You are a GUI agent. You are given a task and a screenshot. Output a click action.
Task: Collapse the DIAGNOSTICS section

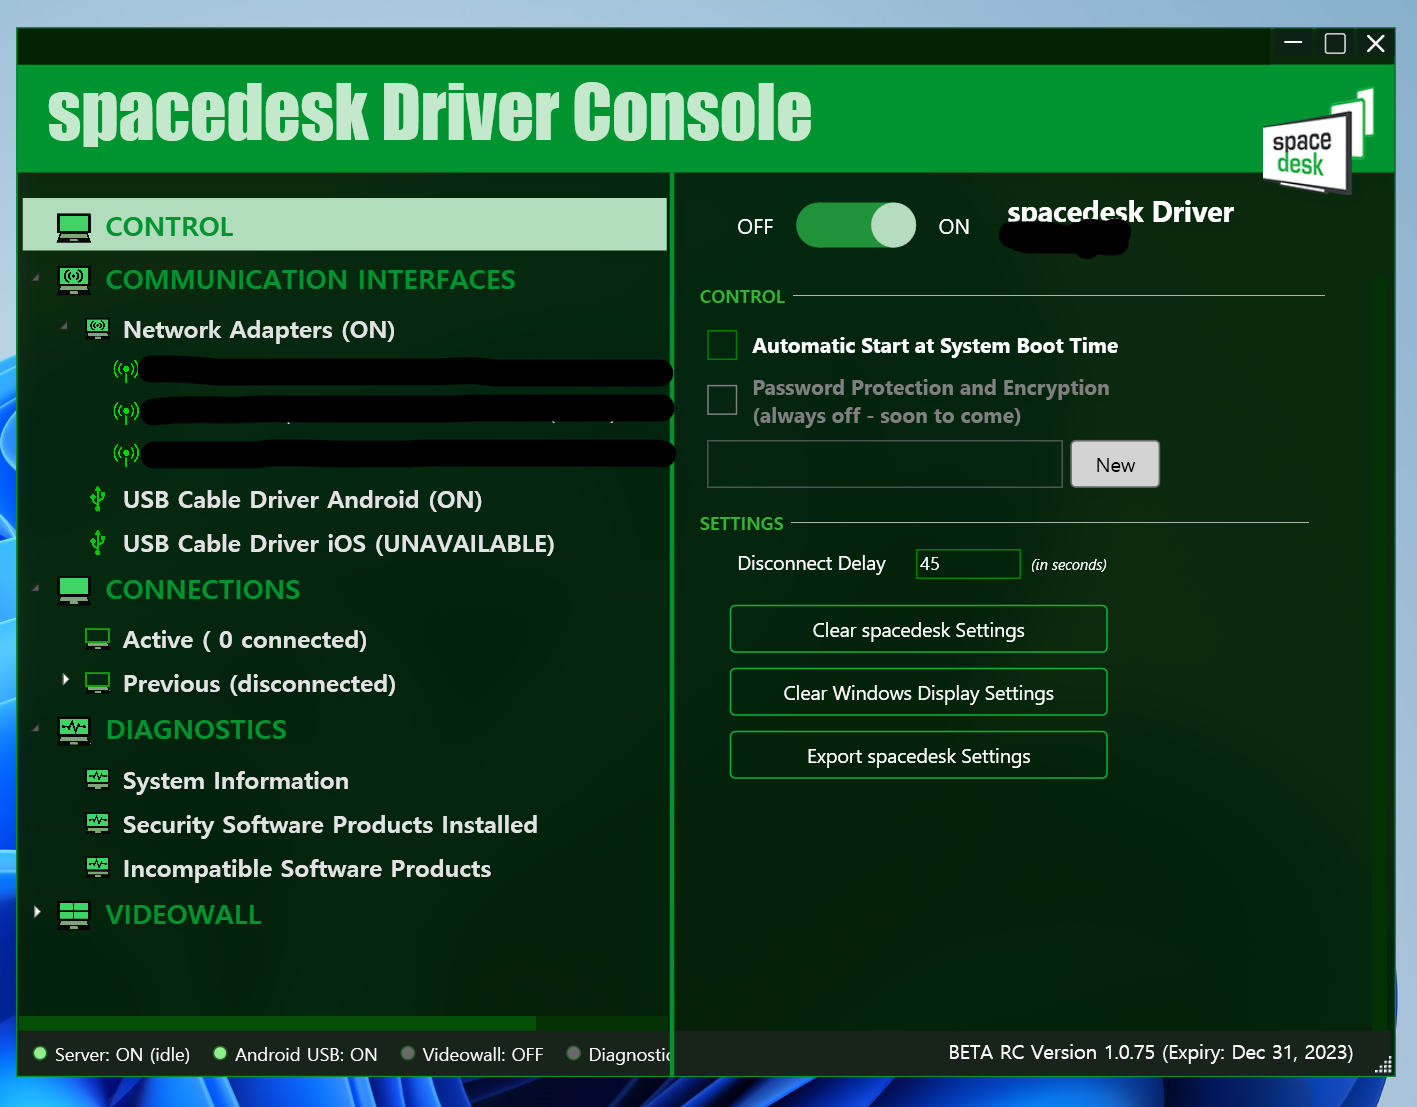(36, 728)
